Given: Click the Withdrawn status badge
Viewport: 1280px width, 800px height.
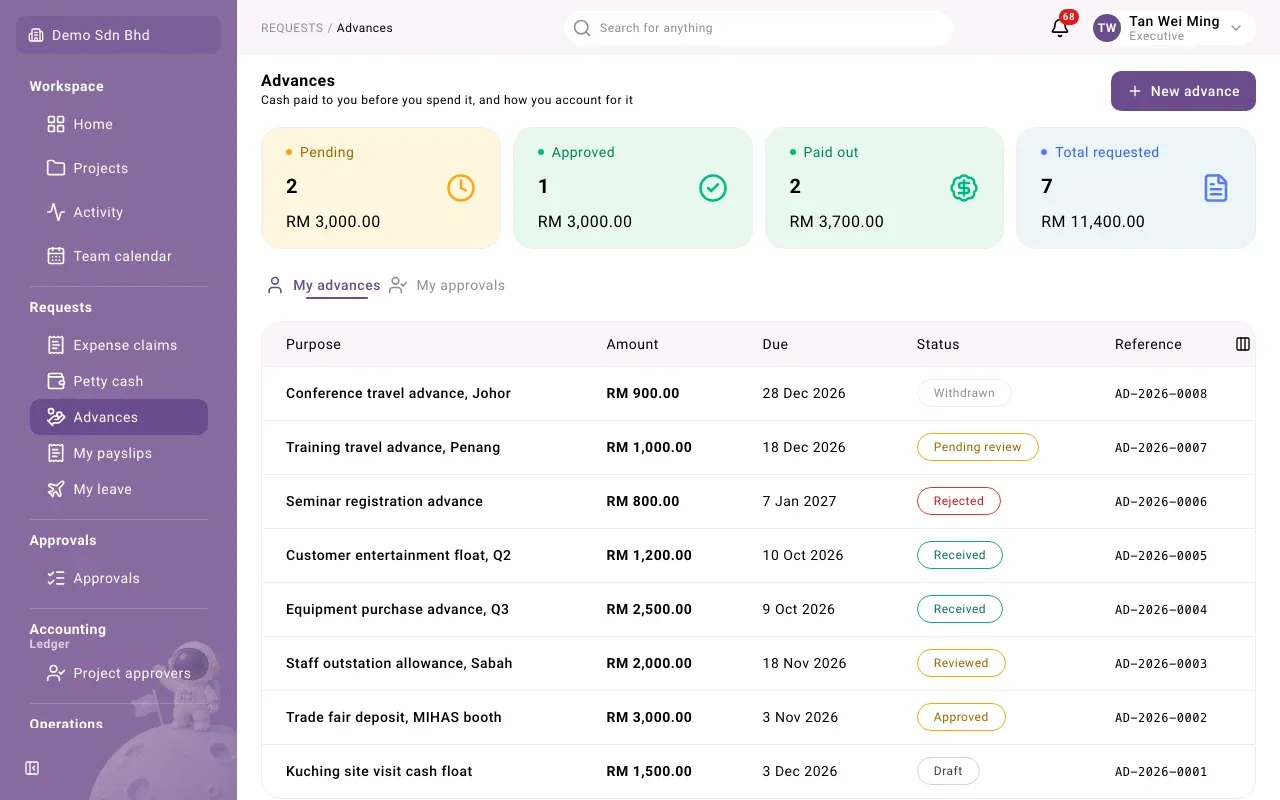Looking at the screenshot, I should [x=964, y=393].
